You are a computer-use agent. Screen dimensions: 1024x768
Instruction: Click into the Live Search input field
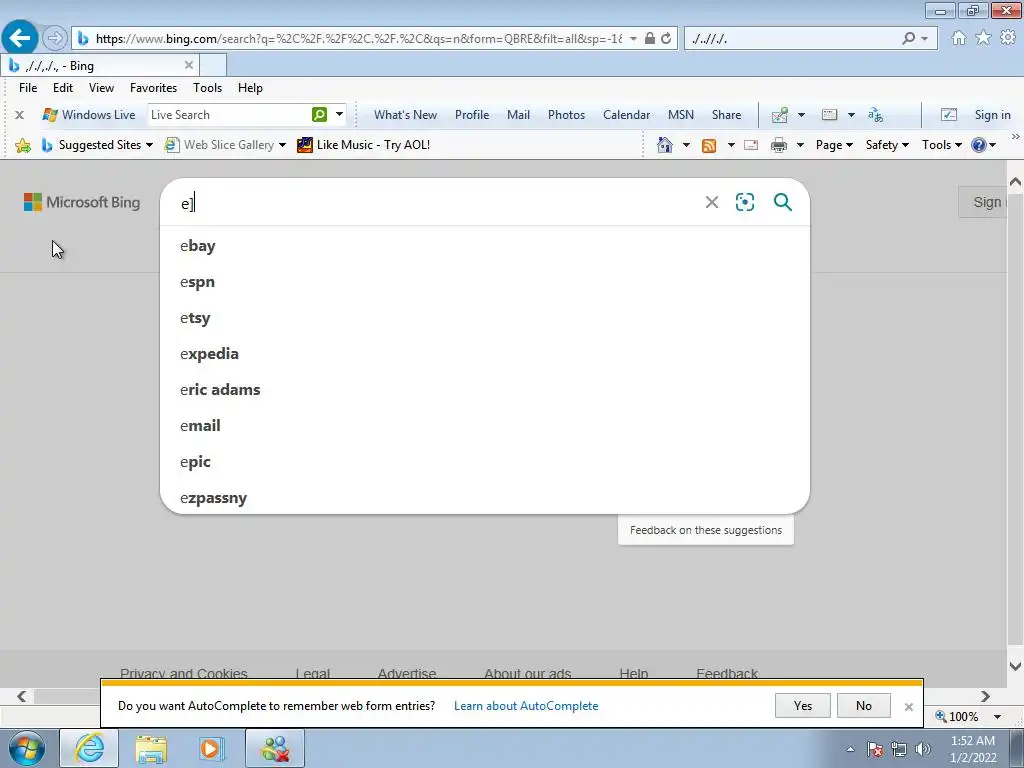pos(229,115)
